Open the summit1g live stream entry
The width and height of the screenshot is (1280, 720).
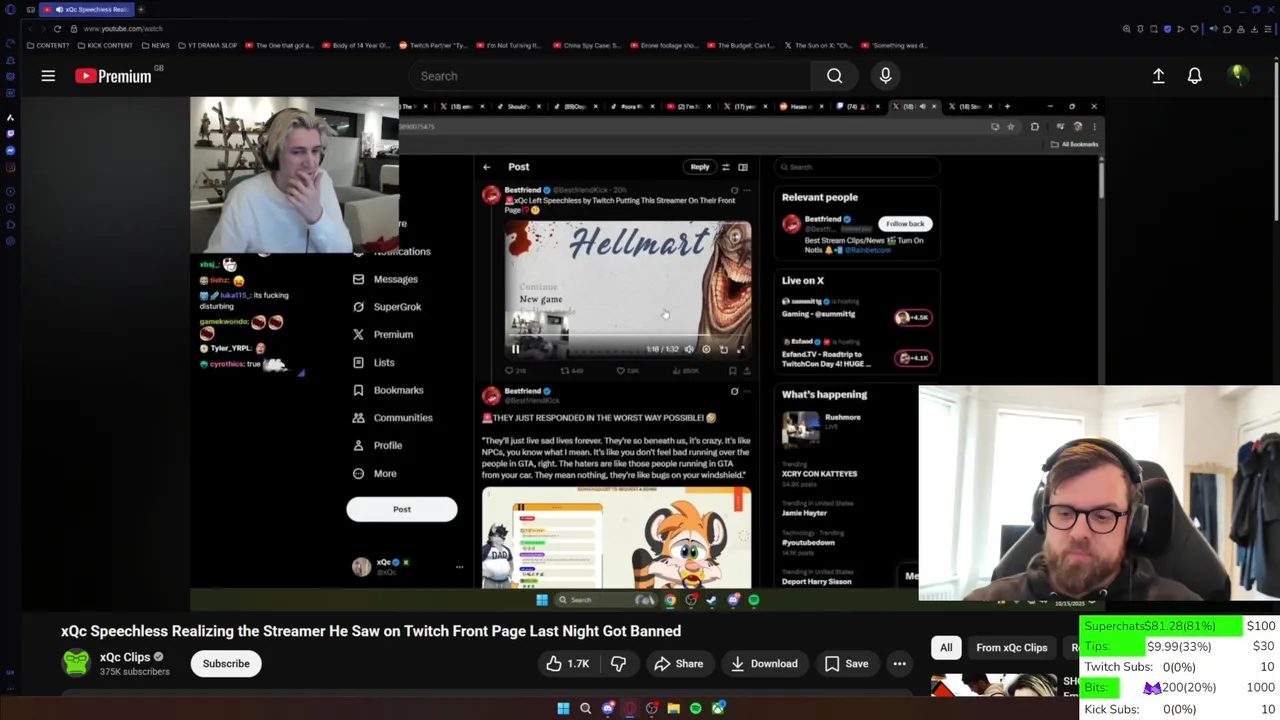pos(857,307)
